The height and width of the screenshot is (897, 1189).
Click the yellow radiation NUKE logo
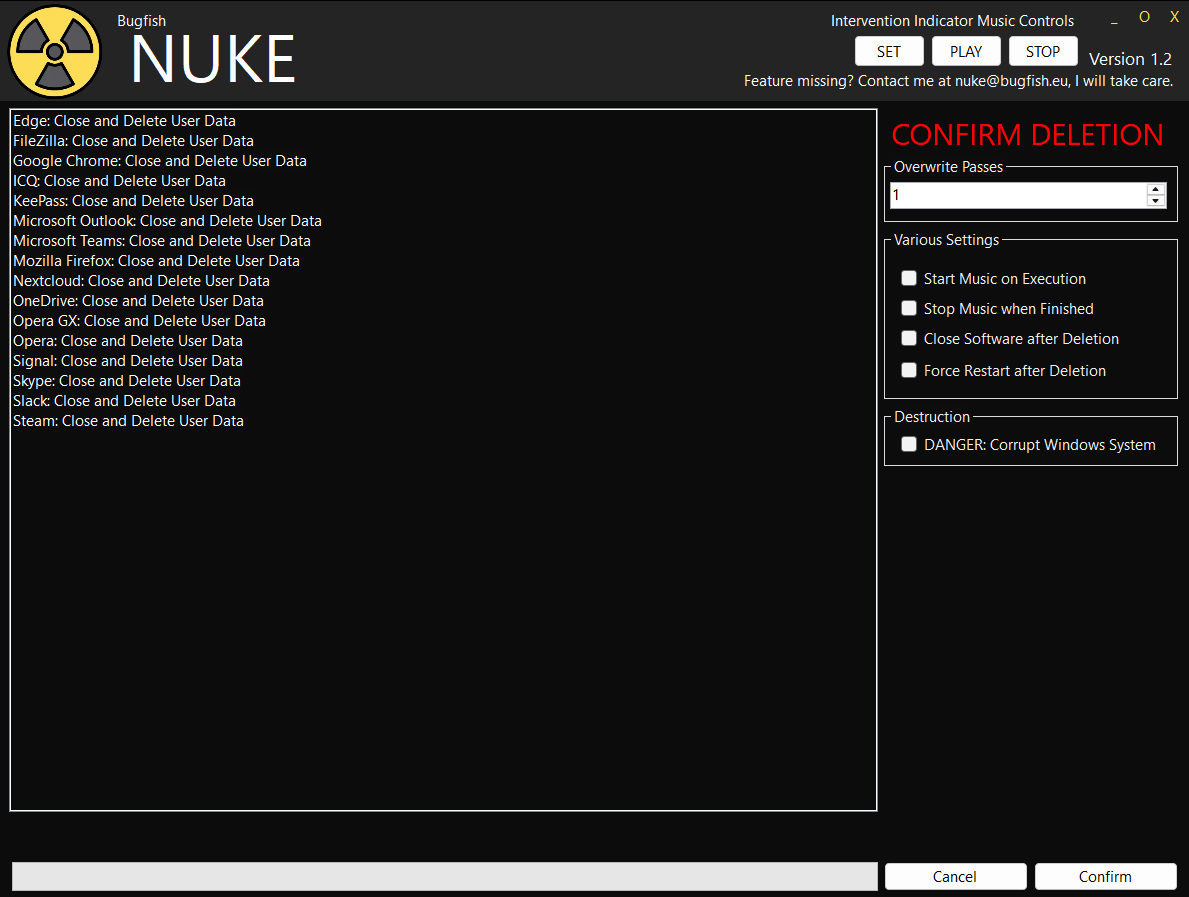click(55, 52)
